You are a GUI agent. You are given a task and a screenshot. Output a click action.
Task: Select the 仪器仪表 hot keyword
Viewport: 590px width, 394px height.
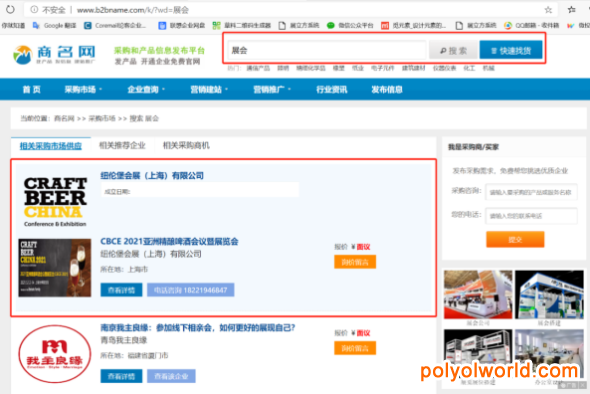point(444,68)
